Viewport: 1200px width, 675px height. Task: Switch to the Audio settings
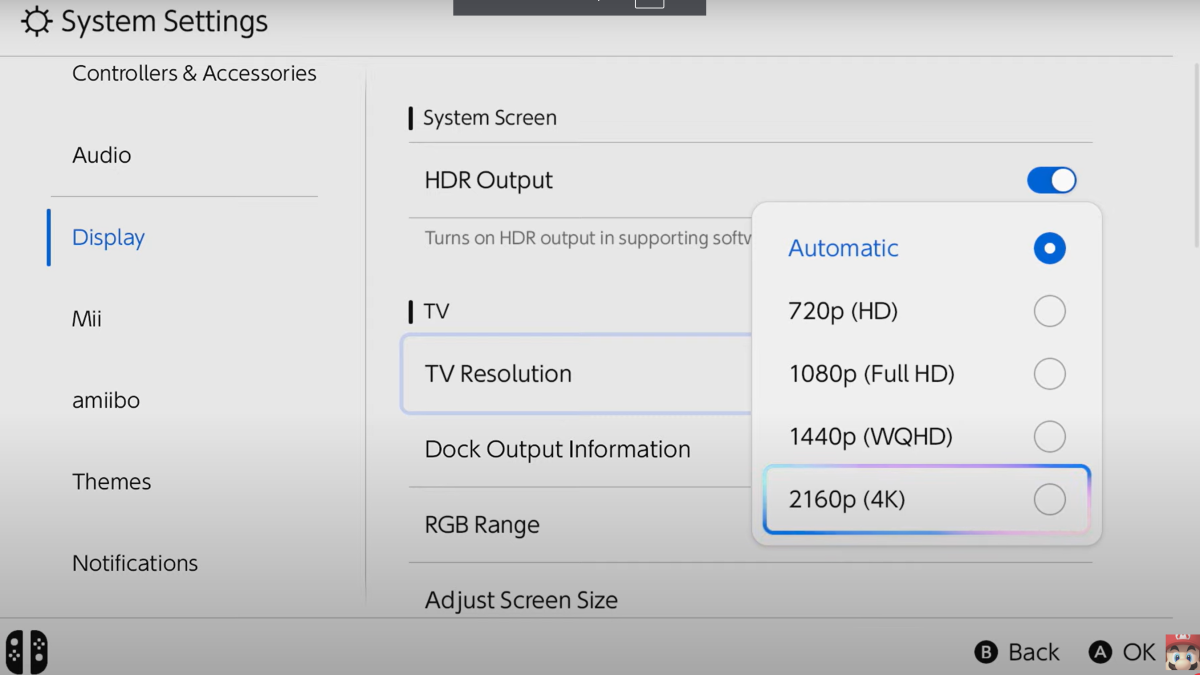coord(102,155)
